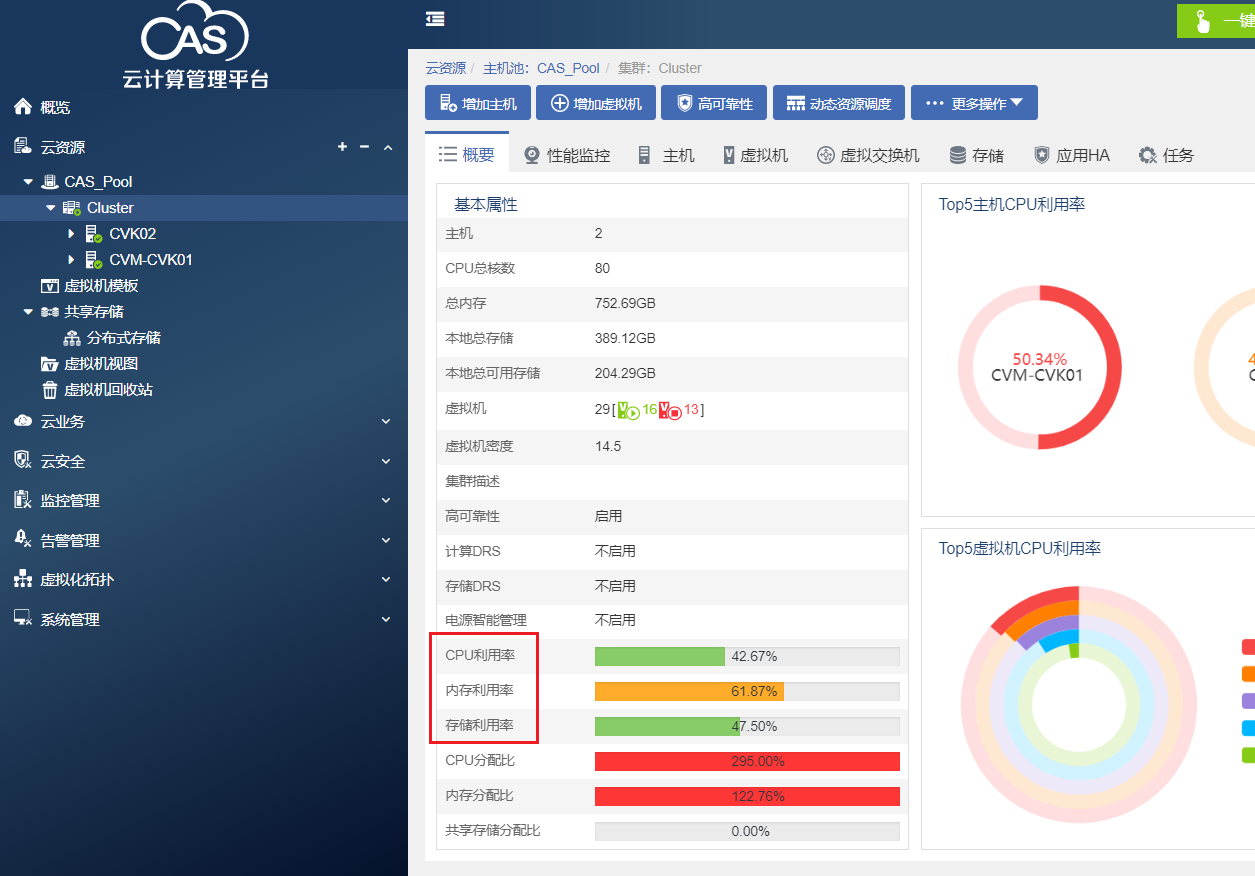The height and width of the screenshot is (876, 1255).
Task: Collapse the sidebar menu toggle icon
Action: (435, 19)
